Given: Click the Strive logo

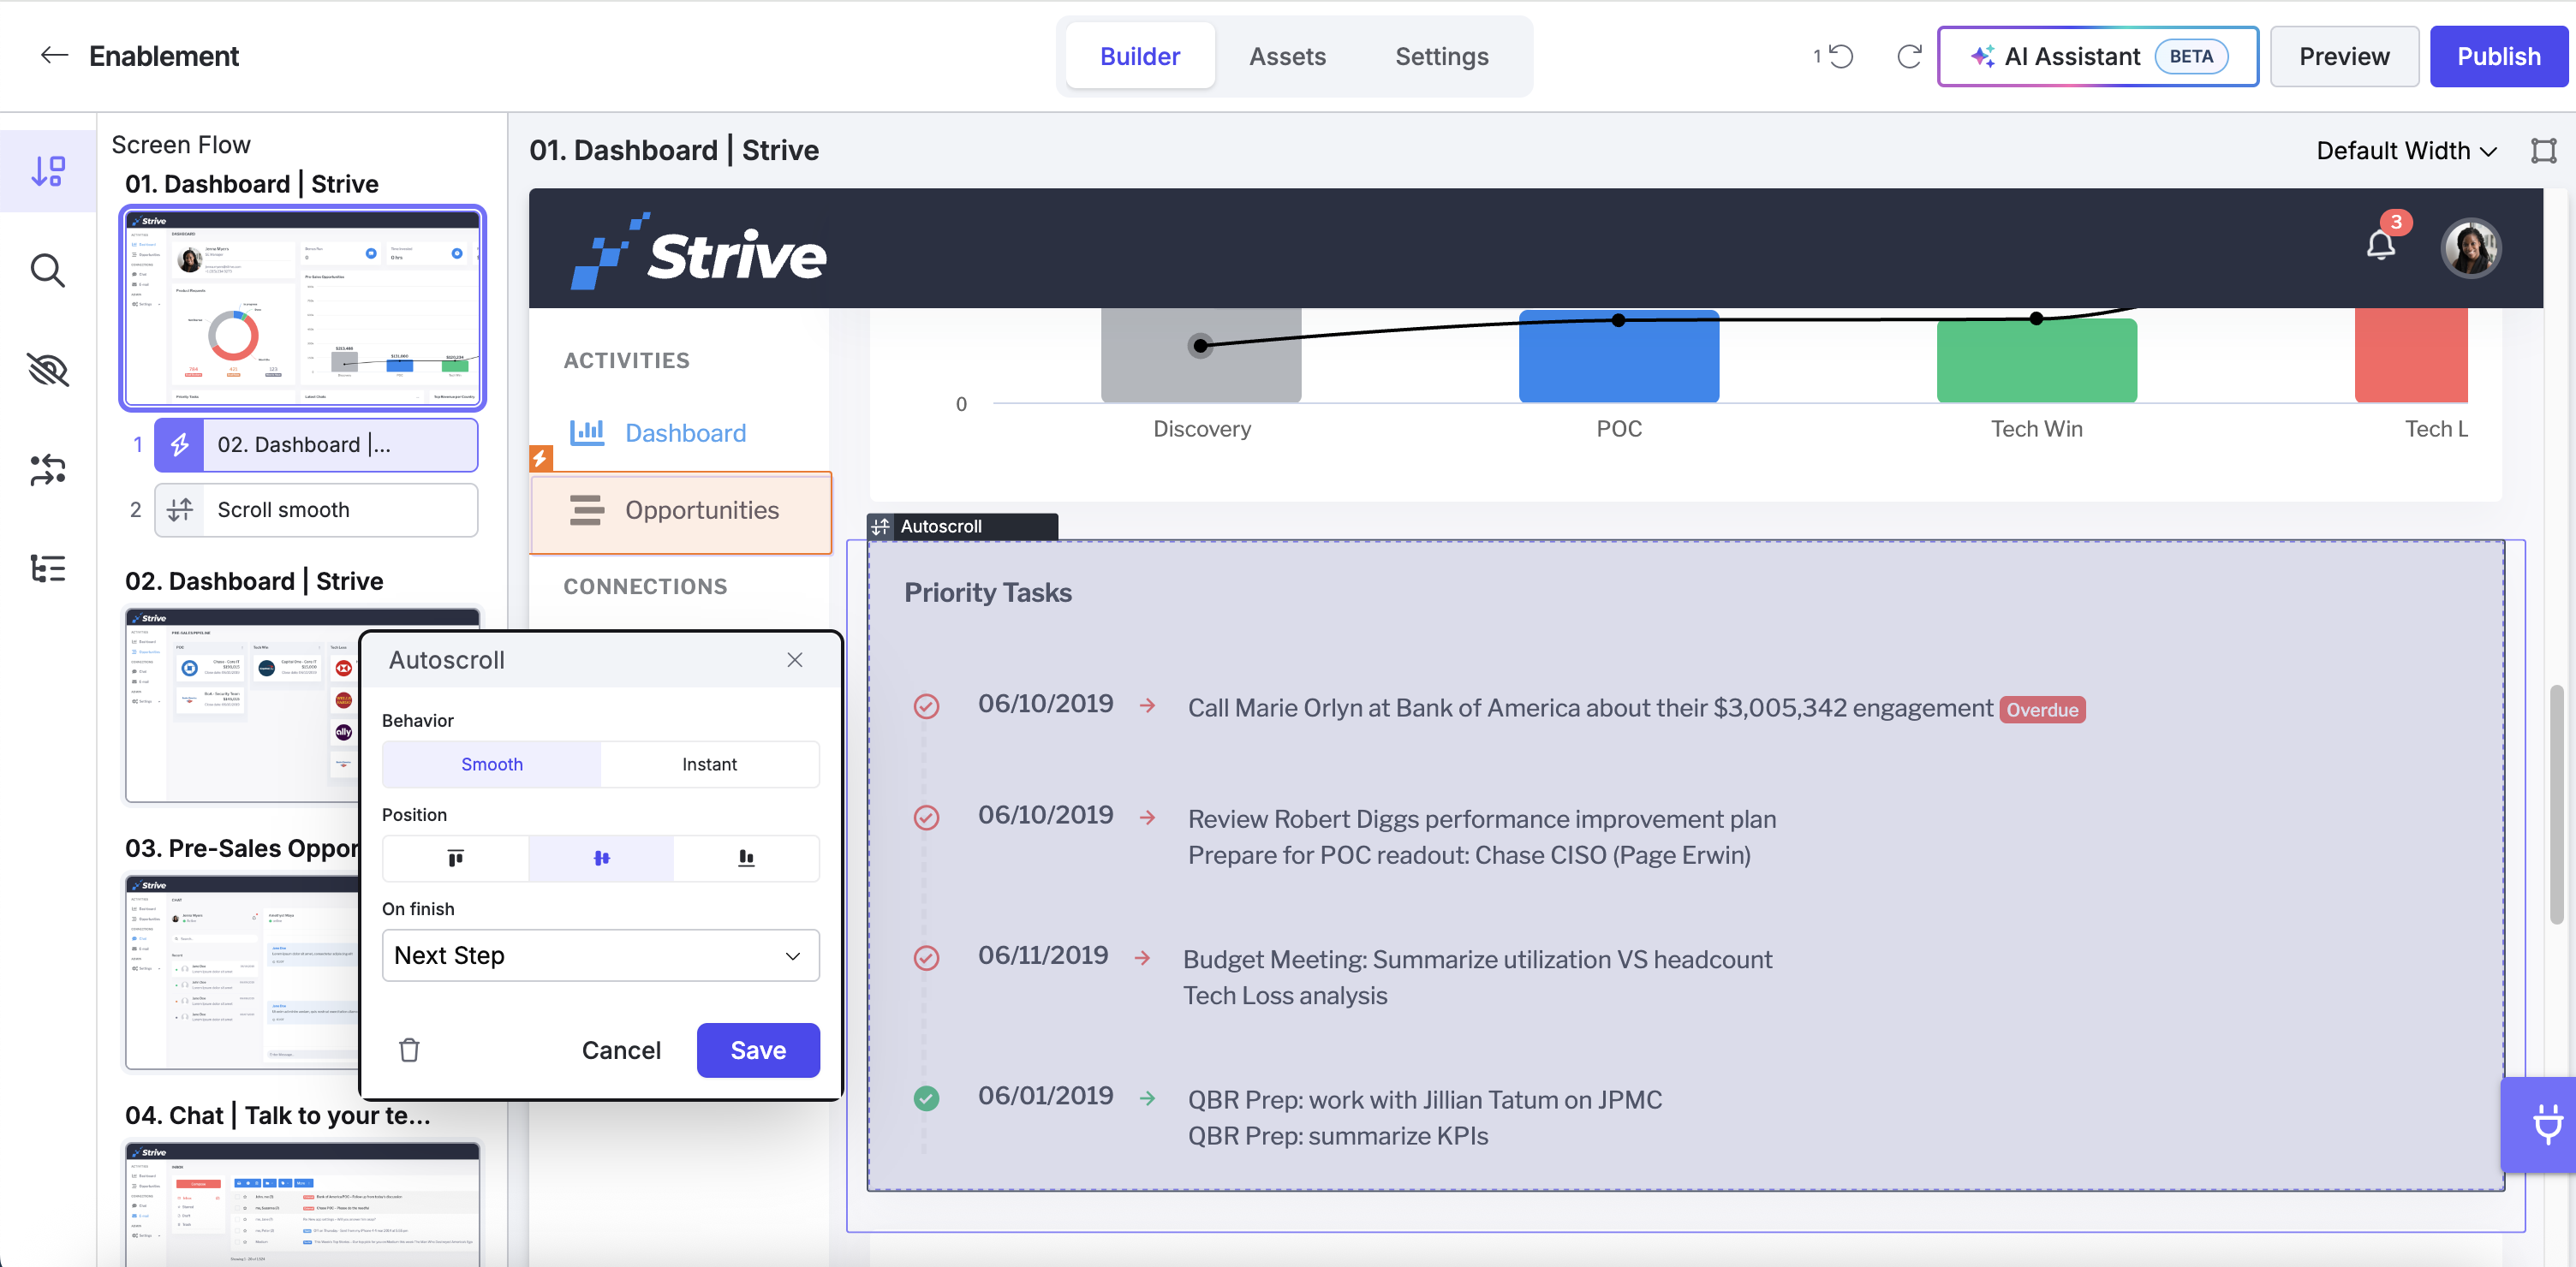Looking at the screenshot, I should coord(698,251).
